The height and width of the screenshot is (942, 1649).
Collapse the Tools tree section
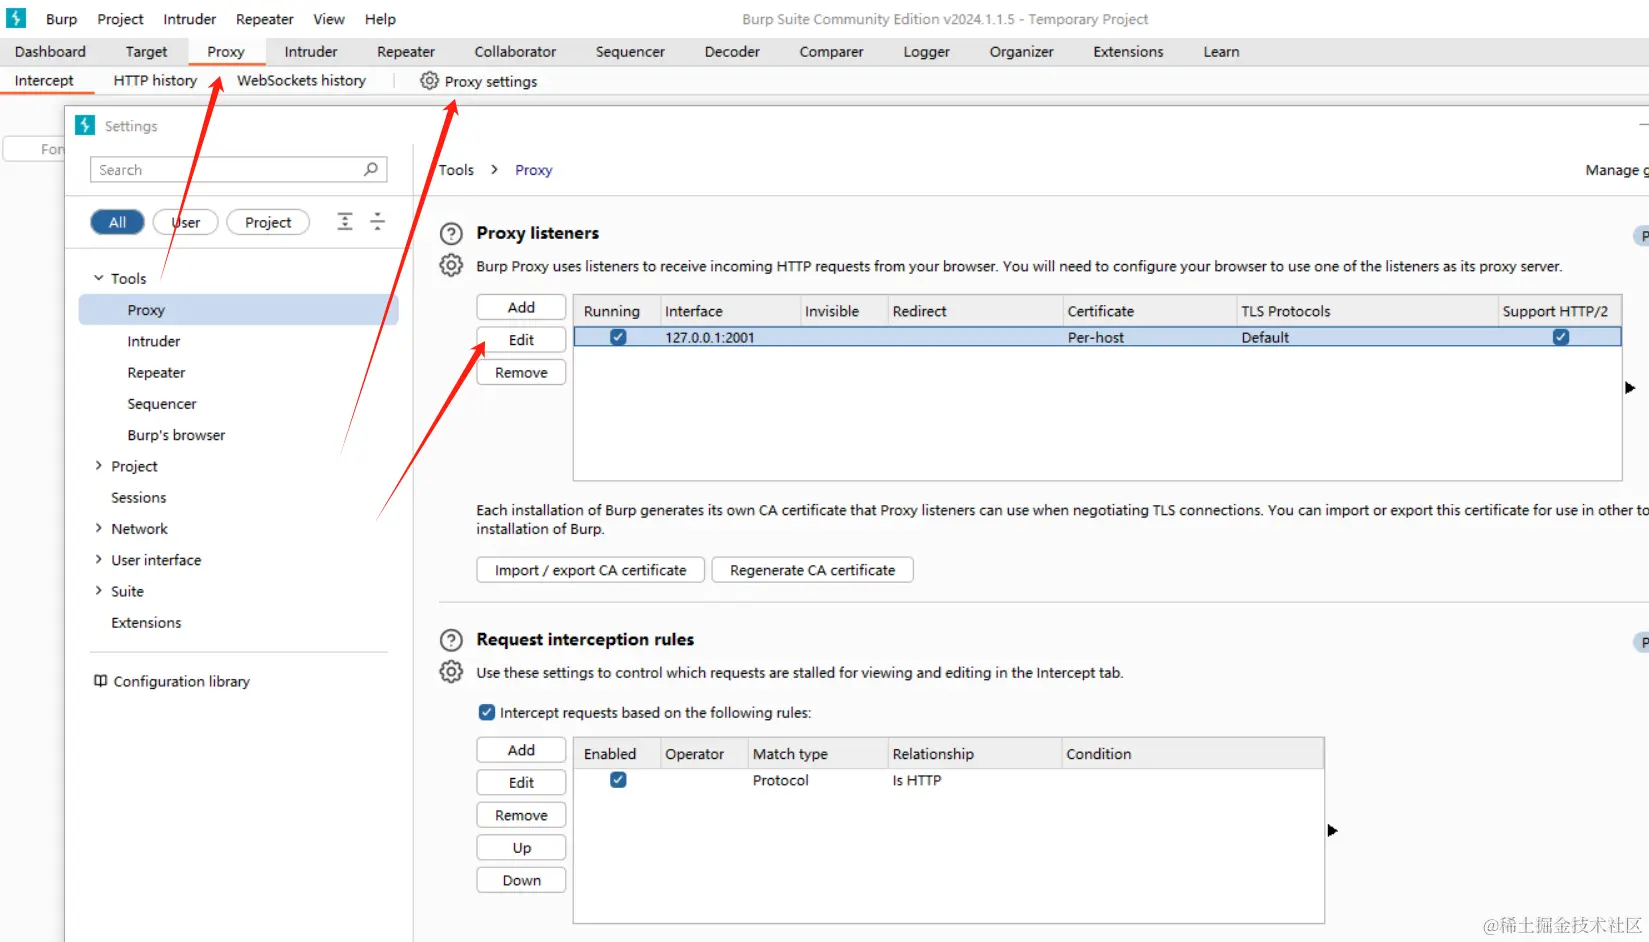point(98,278)
